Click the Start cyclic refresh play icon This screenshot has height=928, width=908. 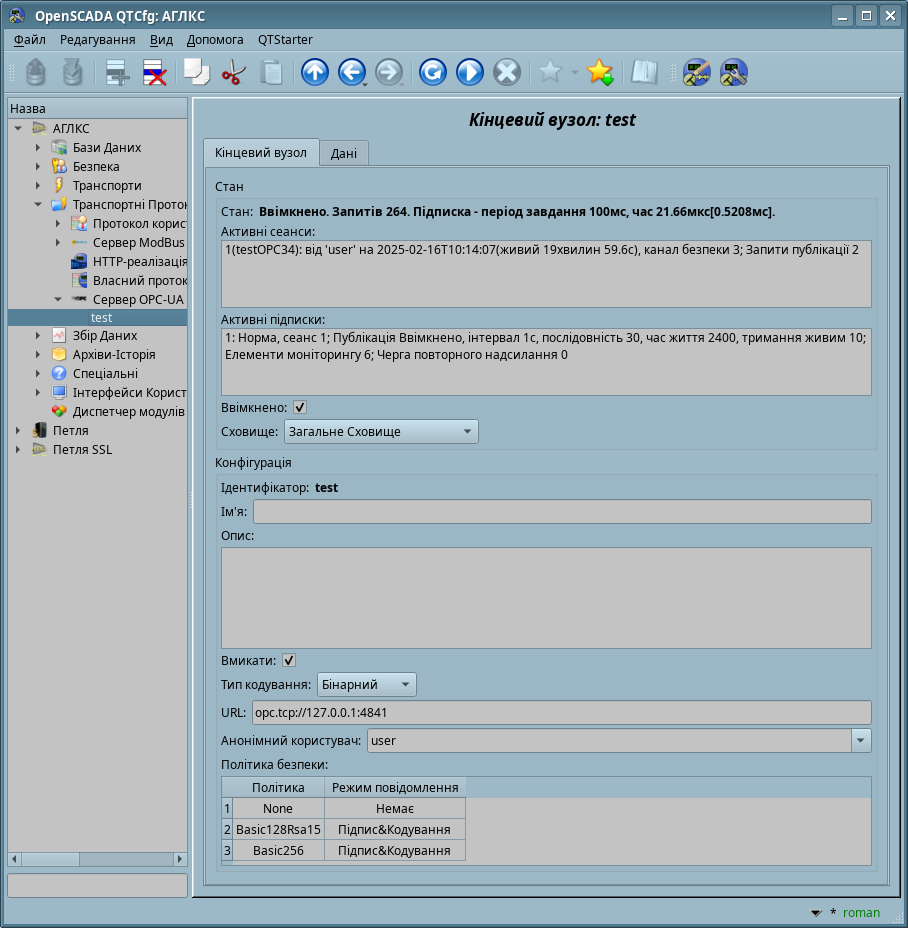[469, 72]
